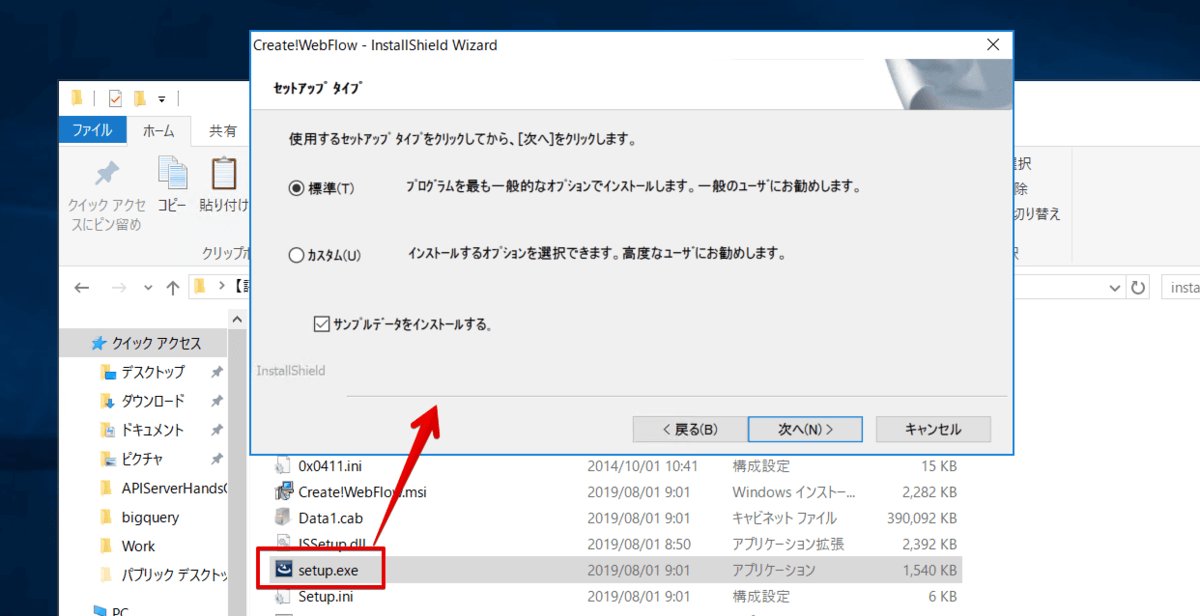
Task: Click the bigquery folder icon in sidebar
Action: [x=108, y=517]
